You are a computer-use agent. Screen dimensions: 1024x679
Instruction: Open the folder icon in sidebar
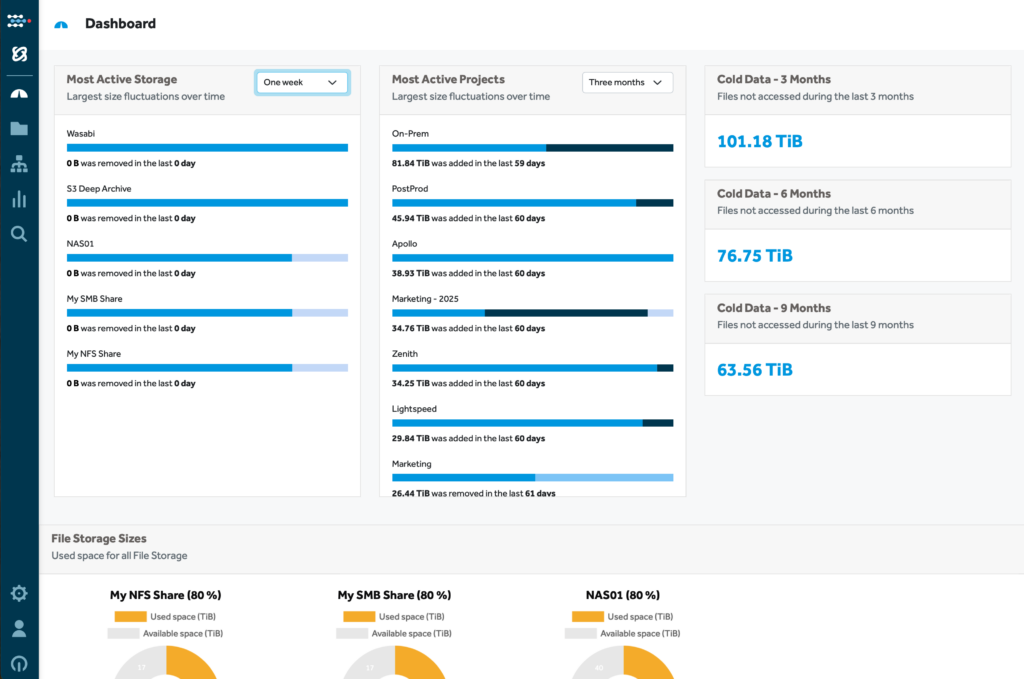click(x=19, y=129)
